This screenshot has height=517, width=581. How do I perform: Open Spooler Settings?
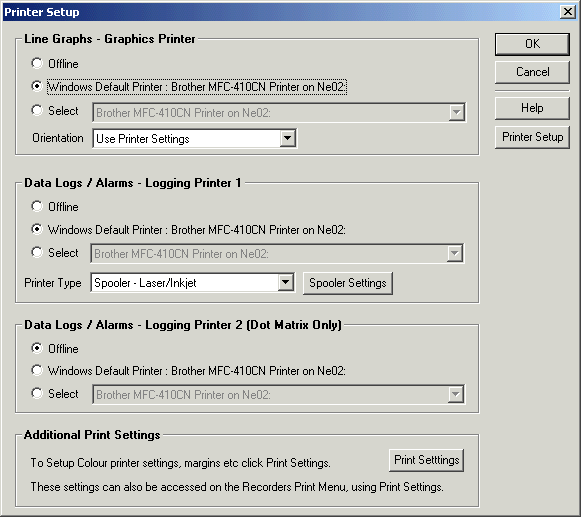pyautogui.click(x=348, y=283)
